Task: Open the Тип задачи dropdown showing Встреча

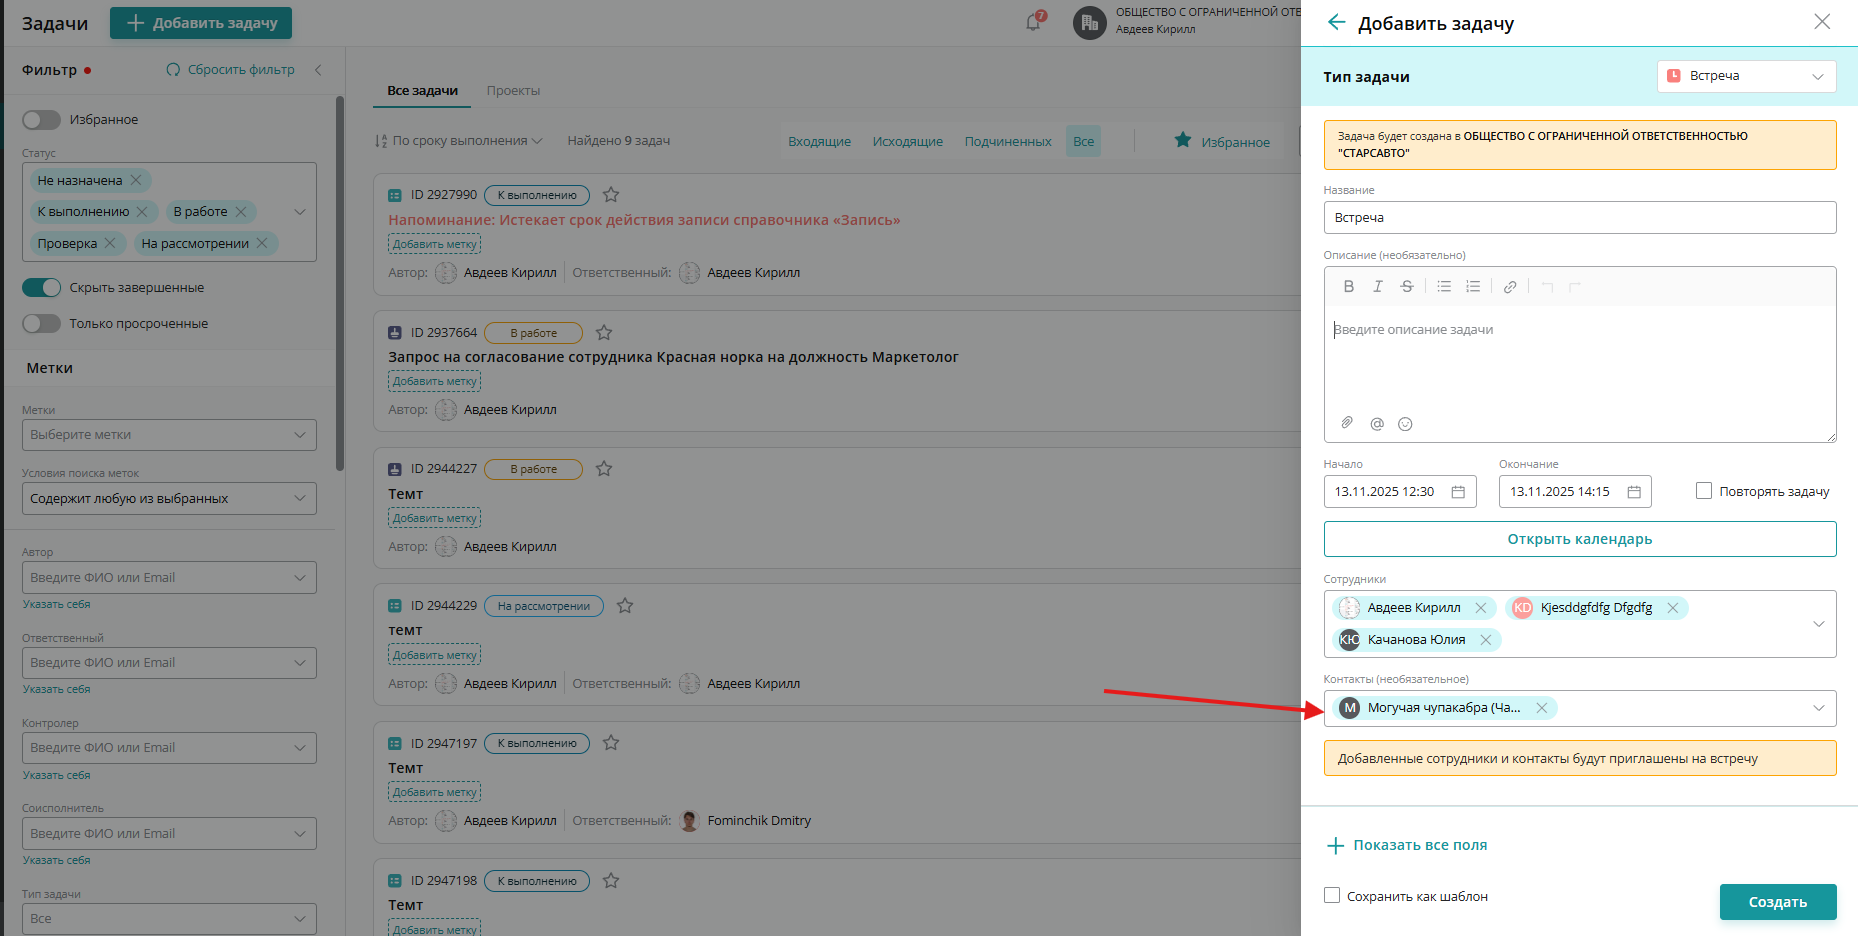Action: 1747,77
